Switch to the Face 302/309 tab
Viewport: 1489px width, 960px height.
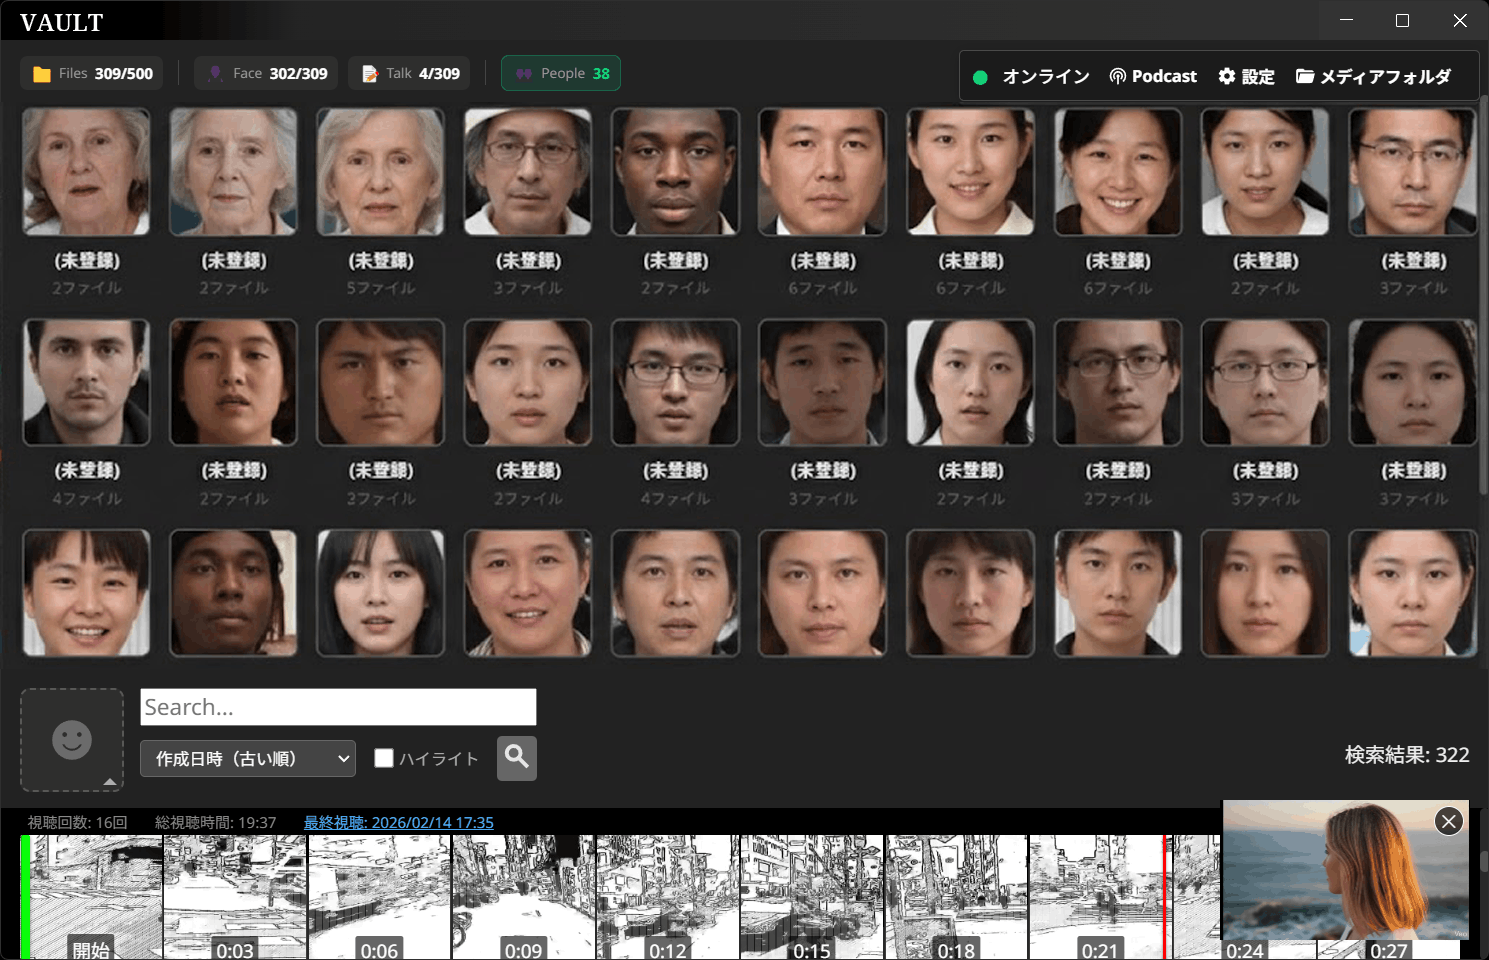click(x=266, y=74)
